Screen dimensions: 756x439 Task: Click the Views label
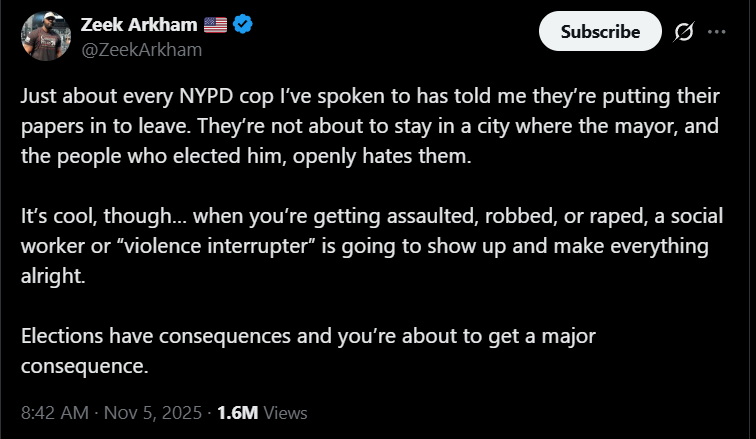(286, 412)
